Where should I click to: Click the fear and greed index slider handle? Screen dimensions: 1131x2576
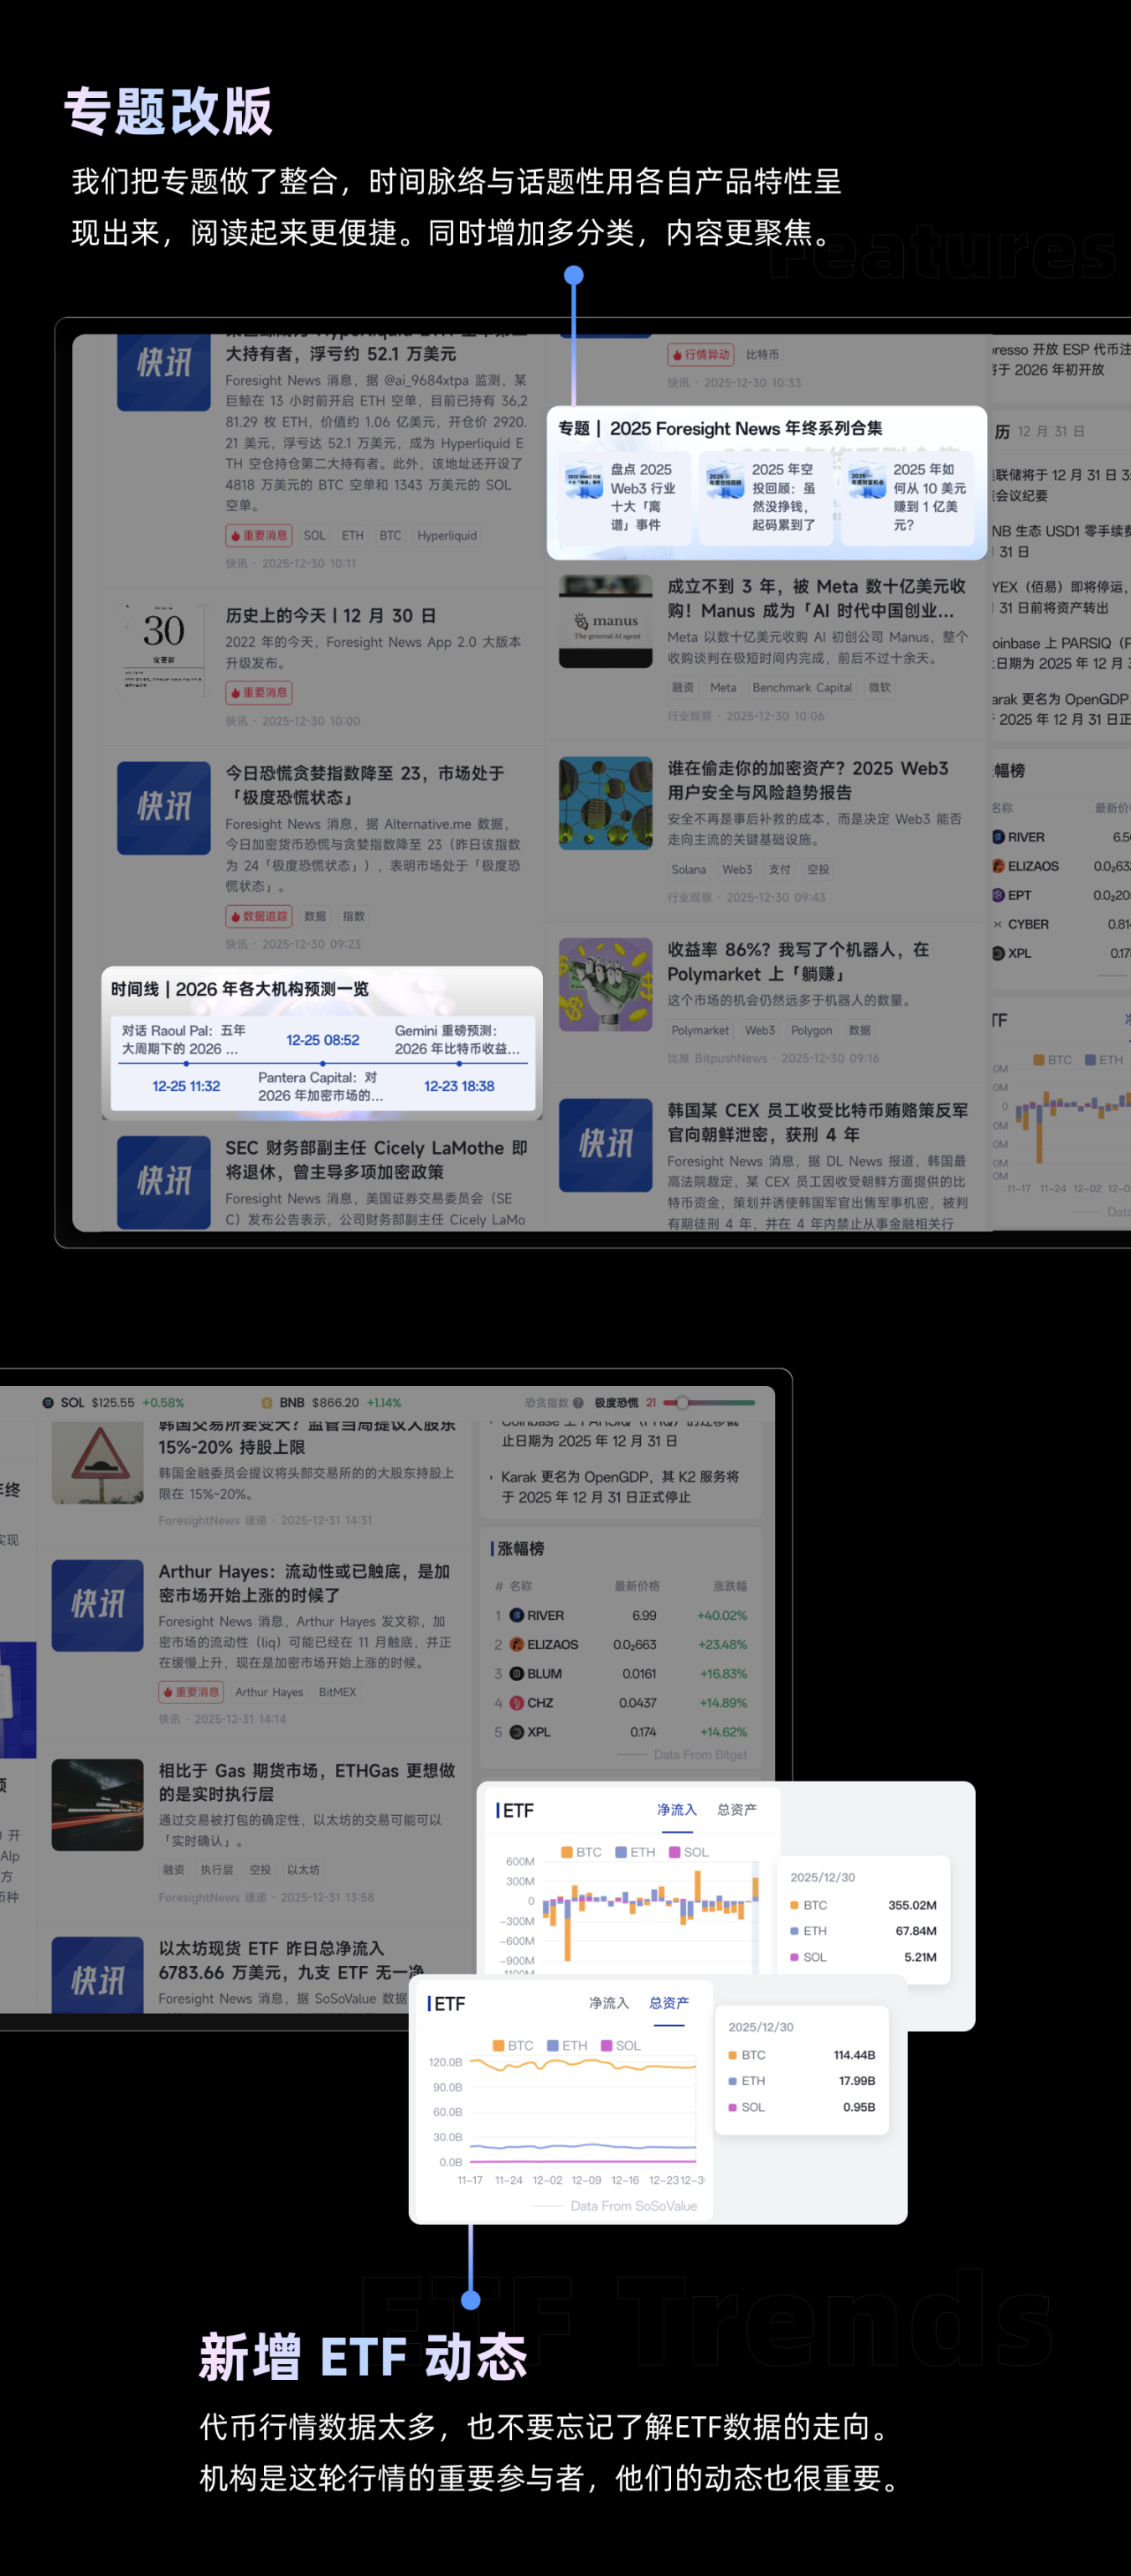tap(682, 1402)
